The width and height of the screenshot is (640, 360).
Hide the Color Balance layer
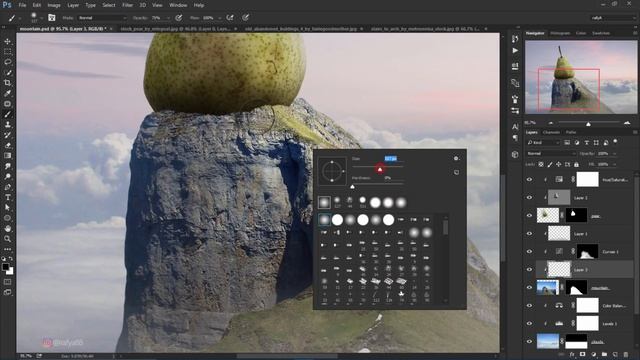529,305
